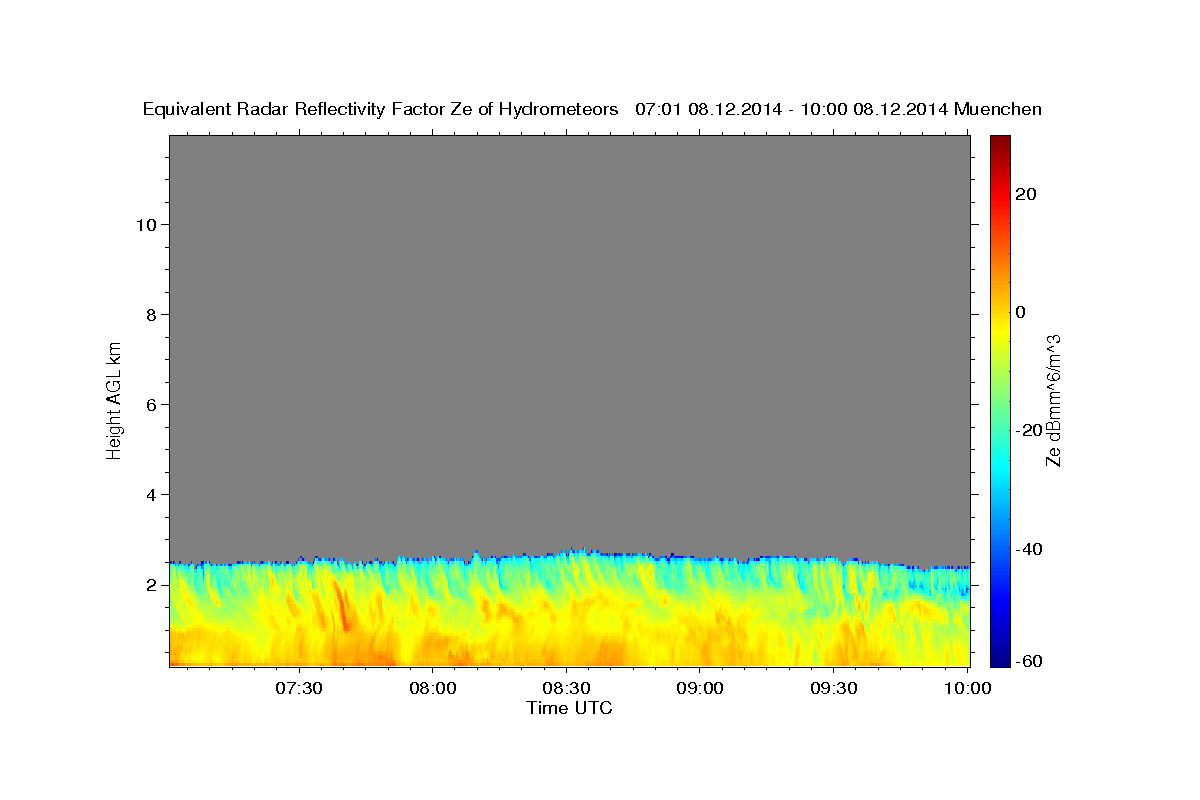This screenshot has width=1200, height=800.
Task: Click the gray no-data region of the plot
Action: [x=569, y=340]
